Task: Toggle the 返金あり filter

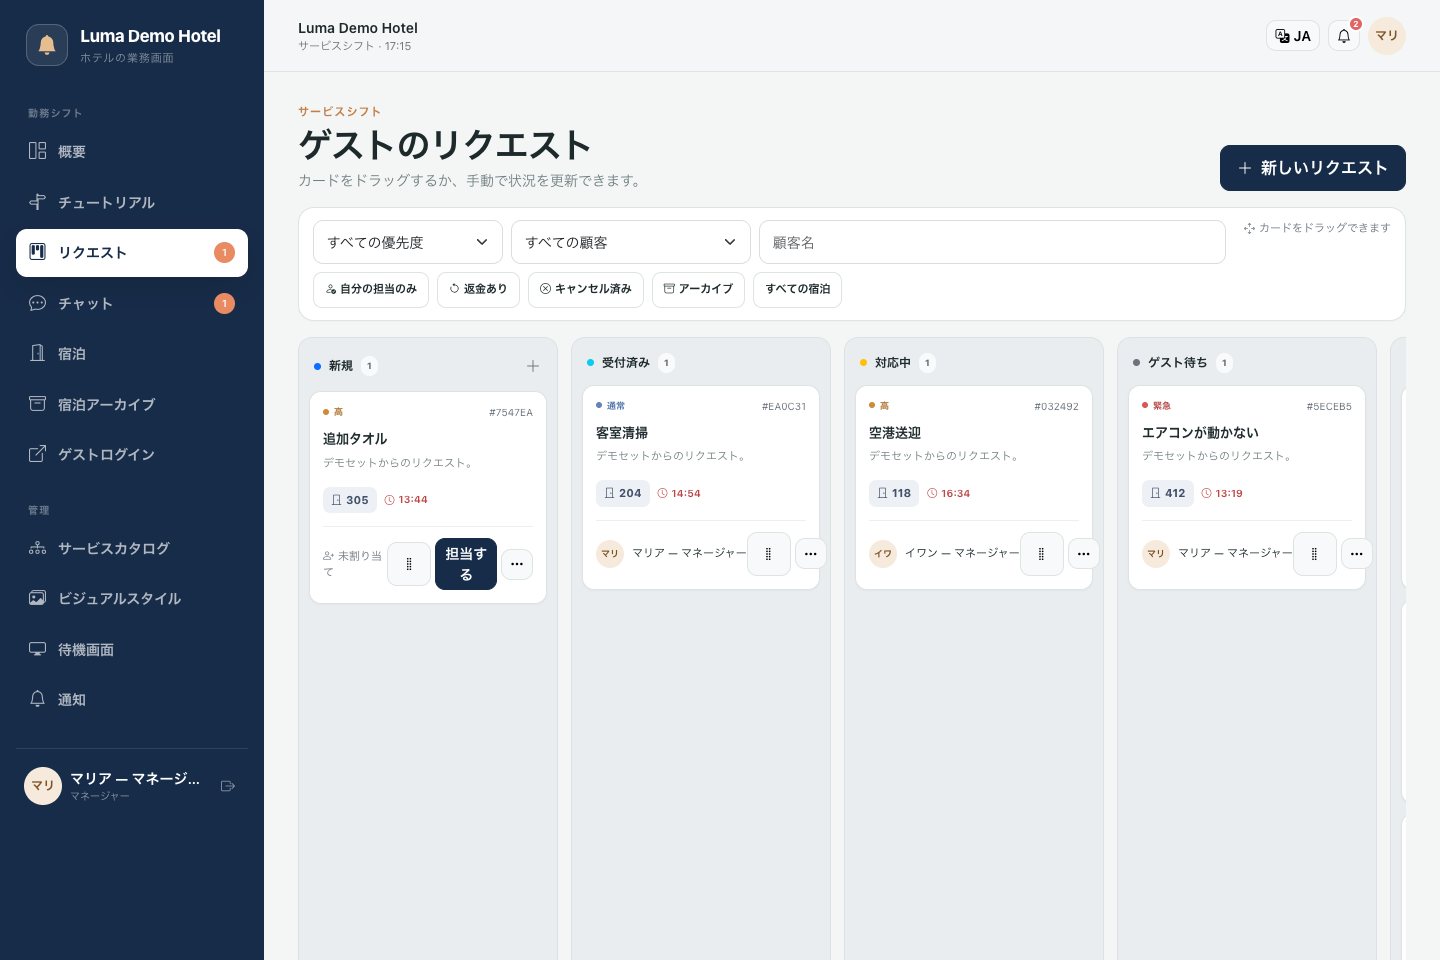Action: click(x=478, y=289)
